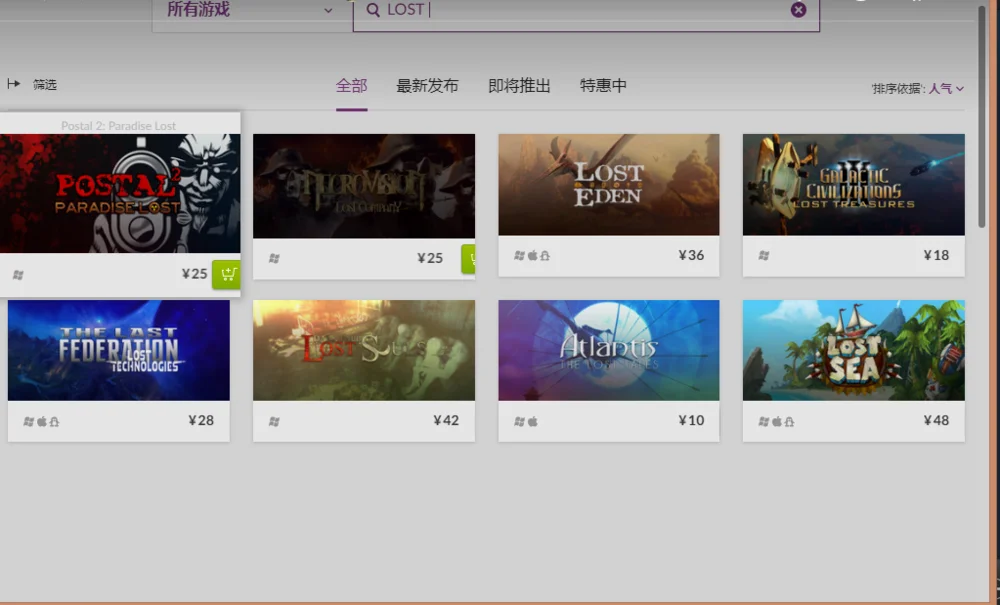Image resolution: width=1000 pixels, height=605 pixels.
Task: Click the ¥48 price on Lost Sea
Action: 936,420
